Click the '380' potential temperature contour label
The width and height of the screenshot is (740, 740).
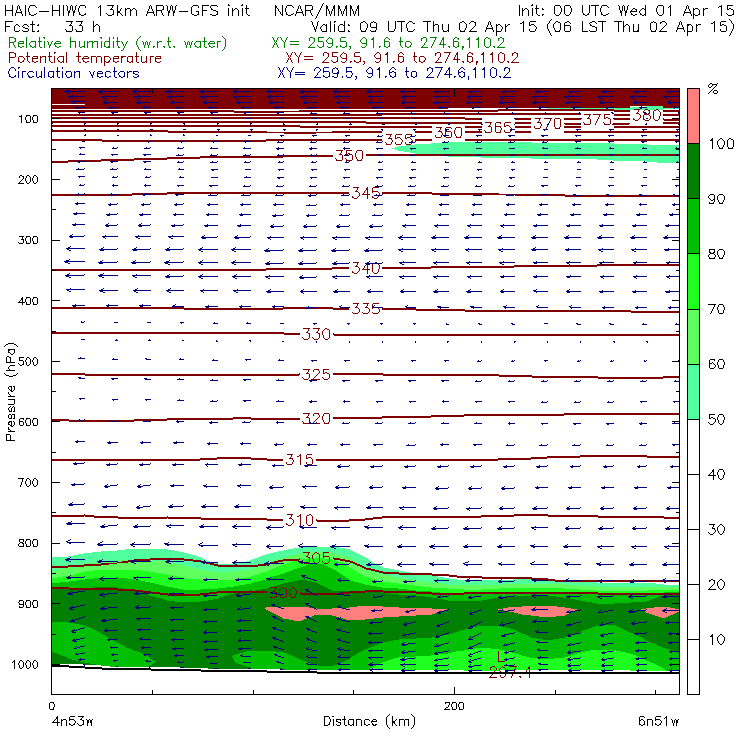click(x=647, y=115)
